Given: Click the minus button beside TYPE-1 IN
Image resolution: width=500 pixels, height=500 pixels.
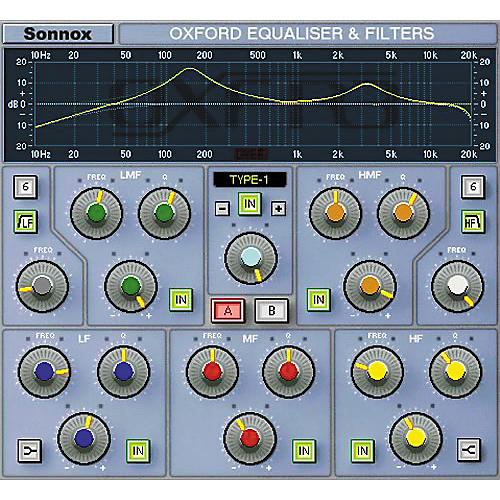Looking at the screenshot, I should [x=222, y=209].
